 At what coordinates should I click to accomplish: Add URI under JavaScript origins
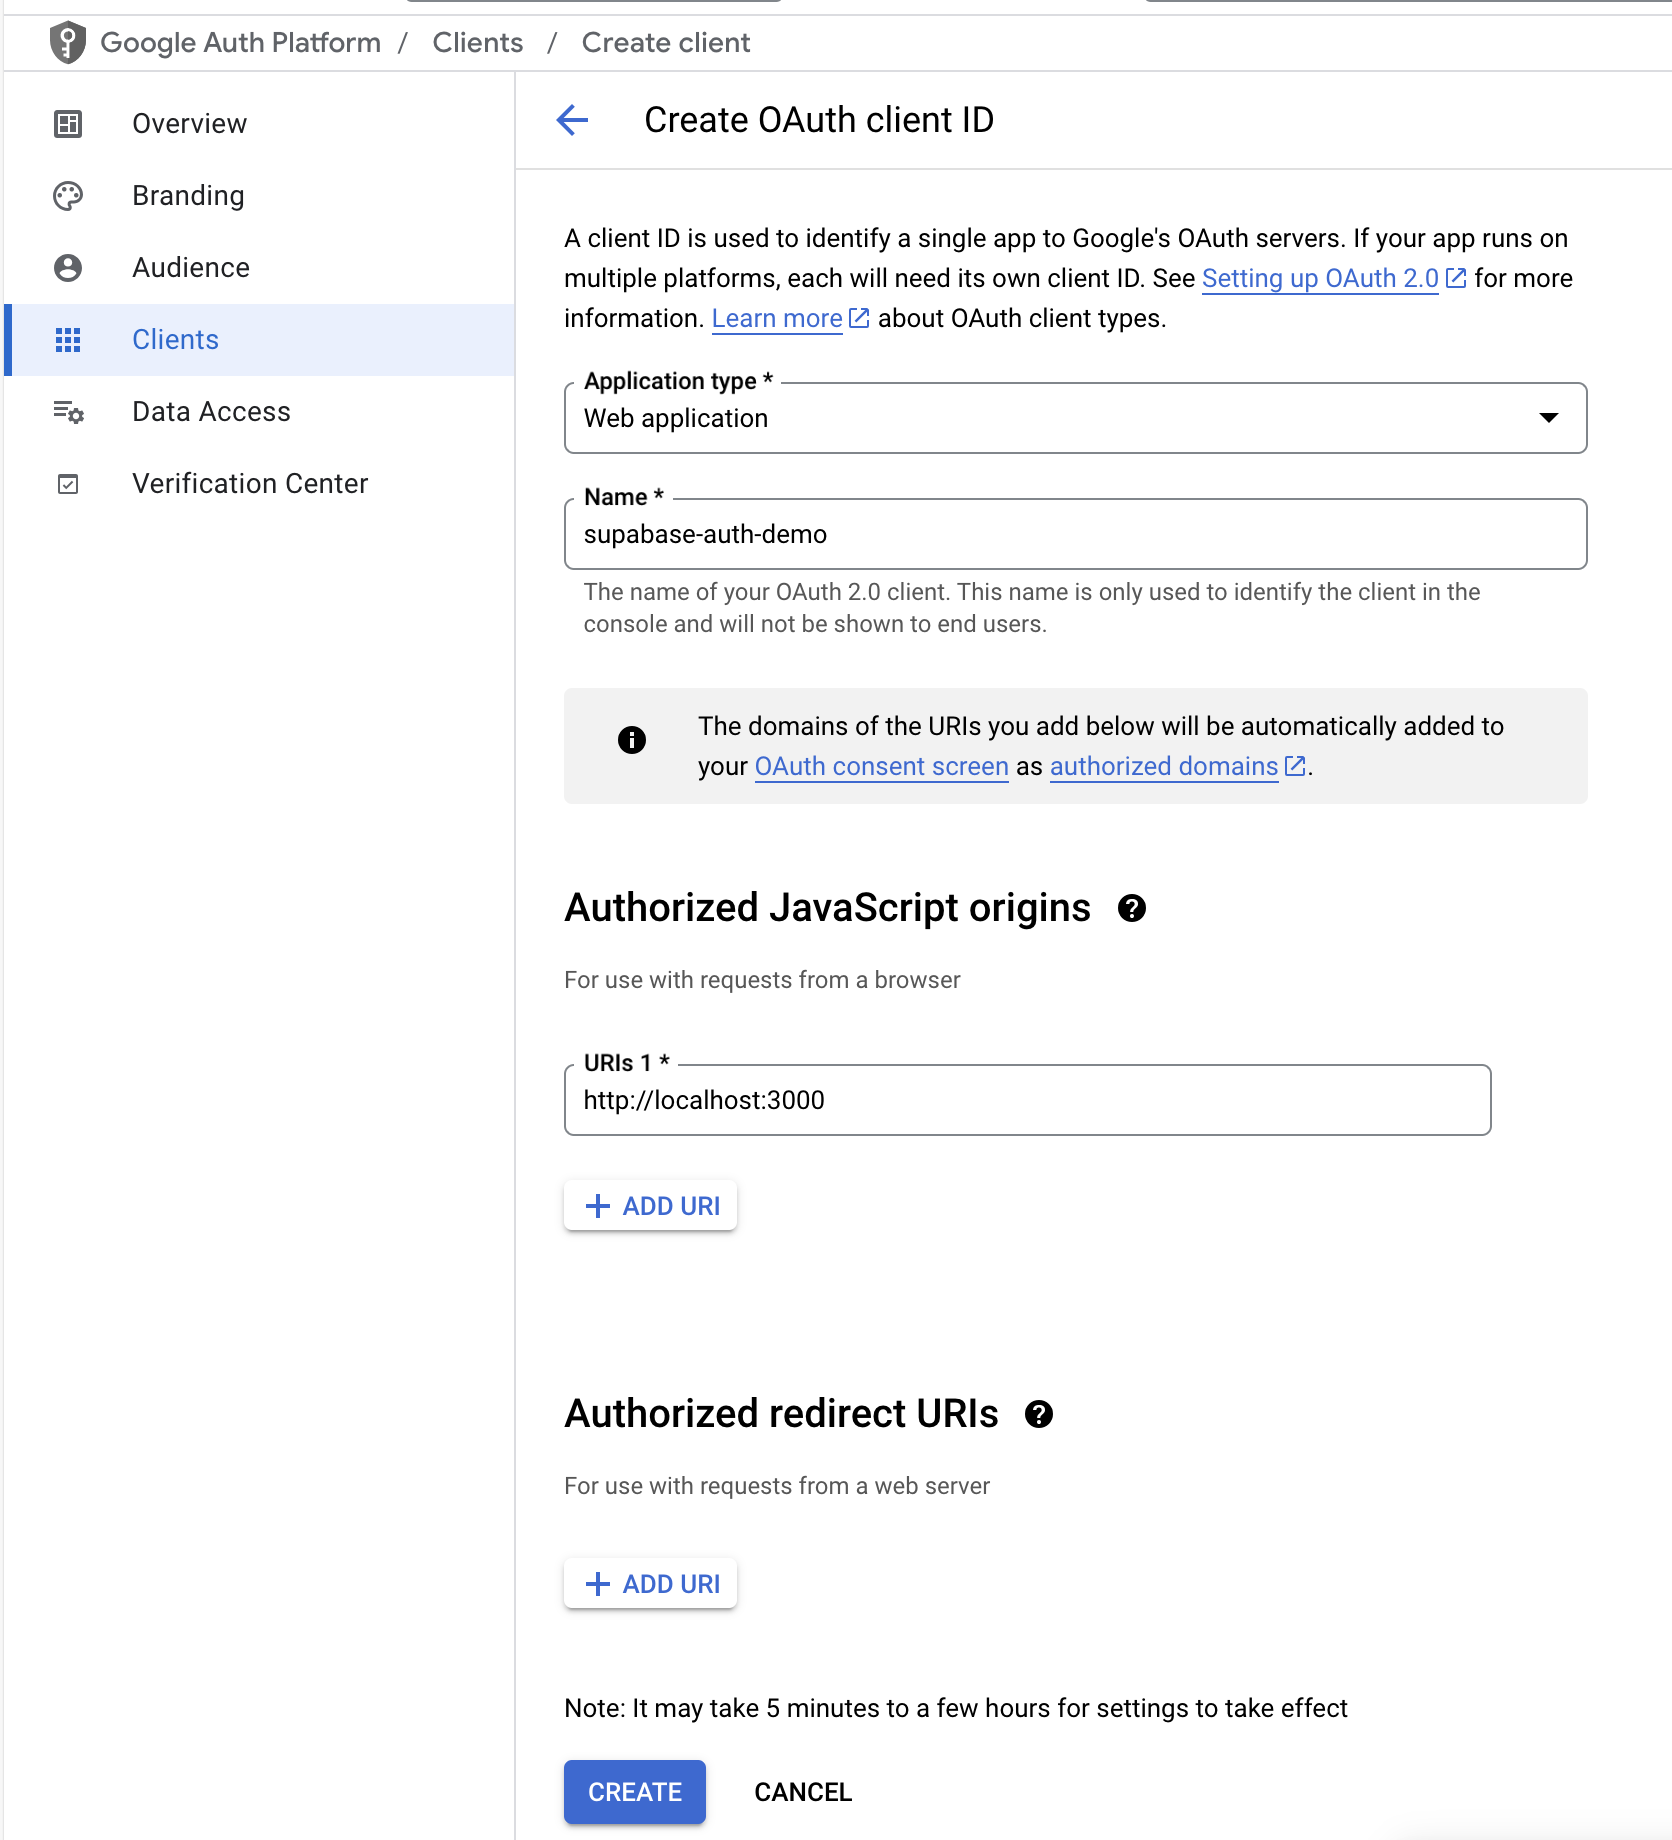click(651, 1206)
